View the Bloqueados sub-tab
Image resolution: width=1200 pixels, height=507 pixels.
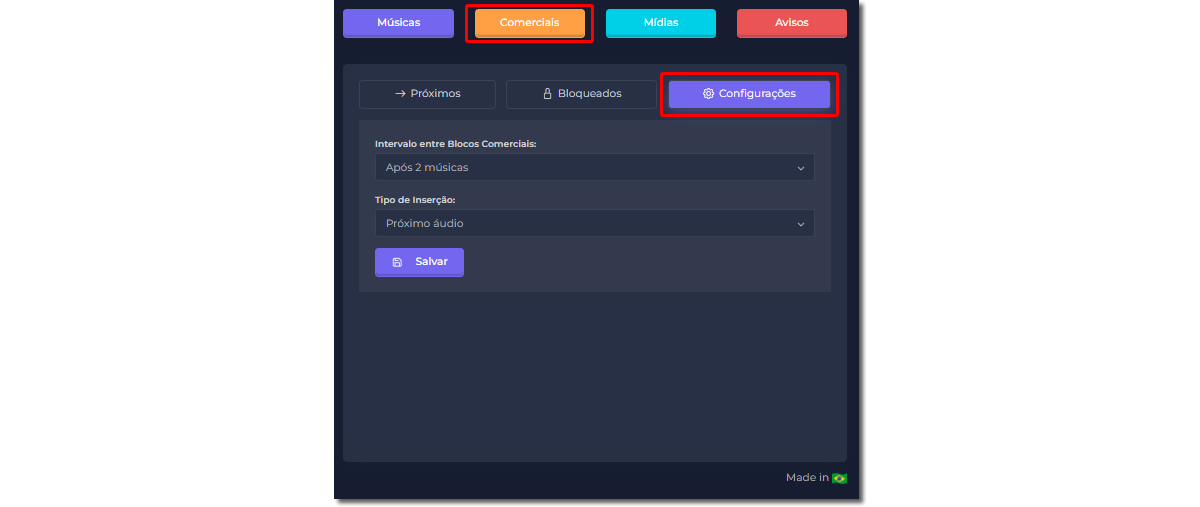(x=581, y=94)
